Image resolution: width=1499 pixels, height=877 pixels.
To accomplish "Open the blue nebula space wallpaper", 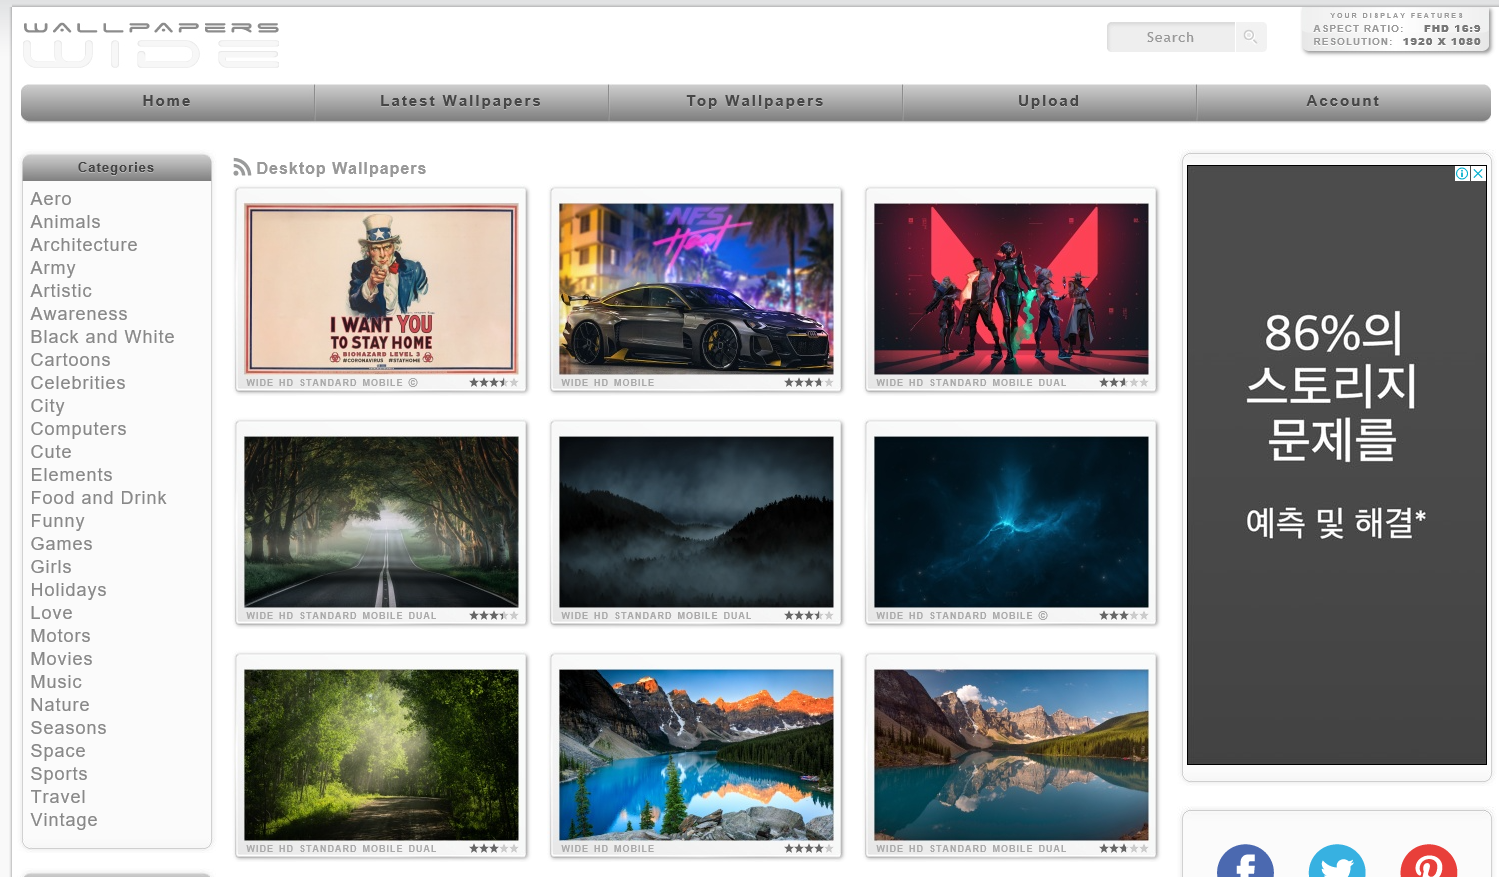I will tap(1011, 522).
